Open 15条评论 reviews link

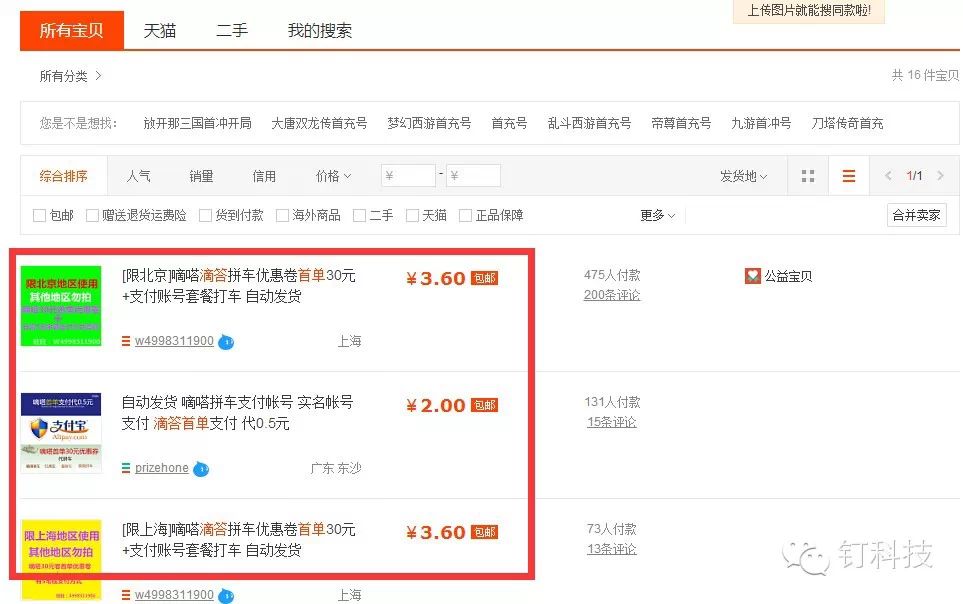(x=612, y=423)
